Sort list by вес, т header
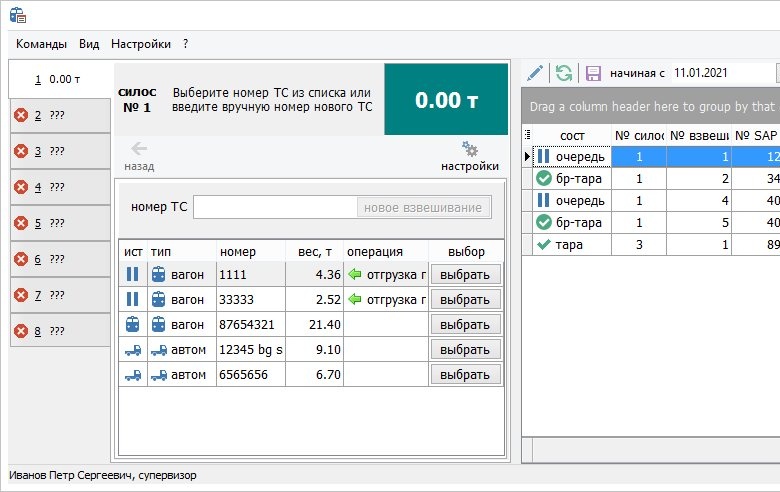This screenshot has height=492, width=780. tap(314, 252)
